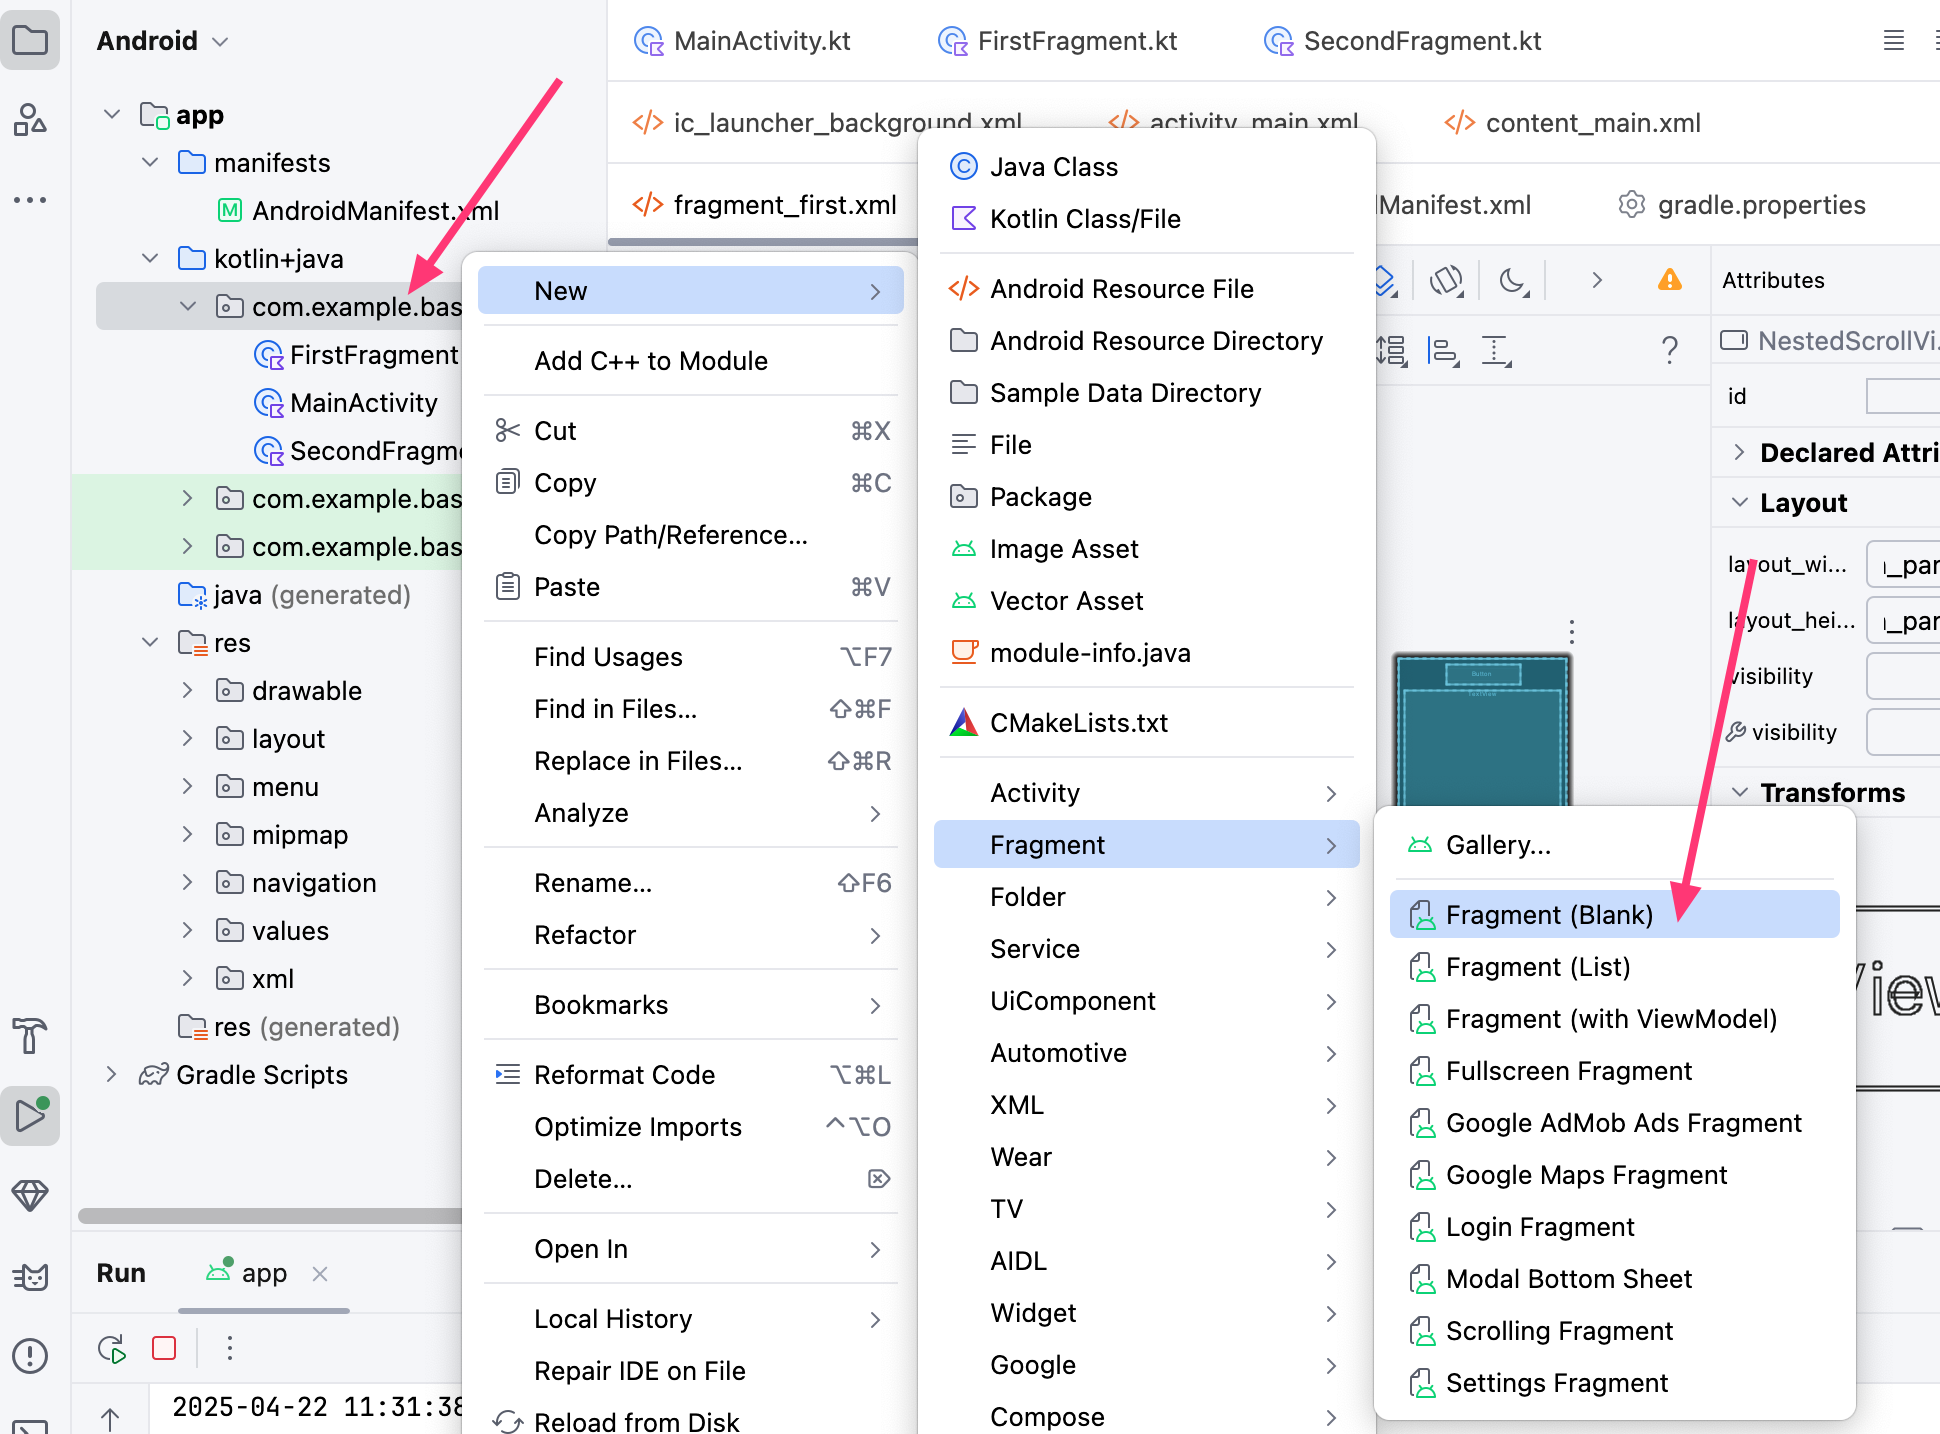Click the Rerun app icon in Run panel
The image size is (1940, 1434).
112,1348
